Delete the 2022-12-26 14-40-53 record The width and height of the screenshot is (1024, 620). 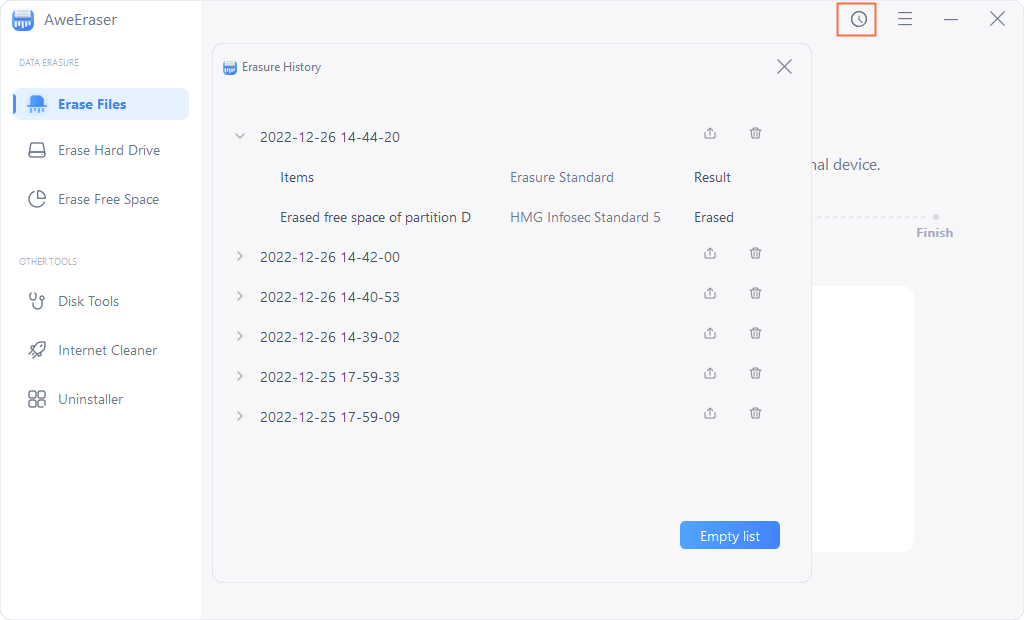755,293
